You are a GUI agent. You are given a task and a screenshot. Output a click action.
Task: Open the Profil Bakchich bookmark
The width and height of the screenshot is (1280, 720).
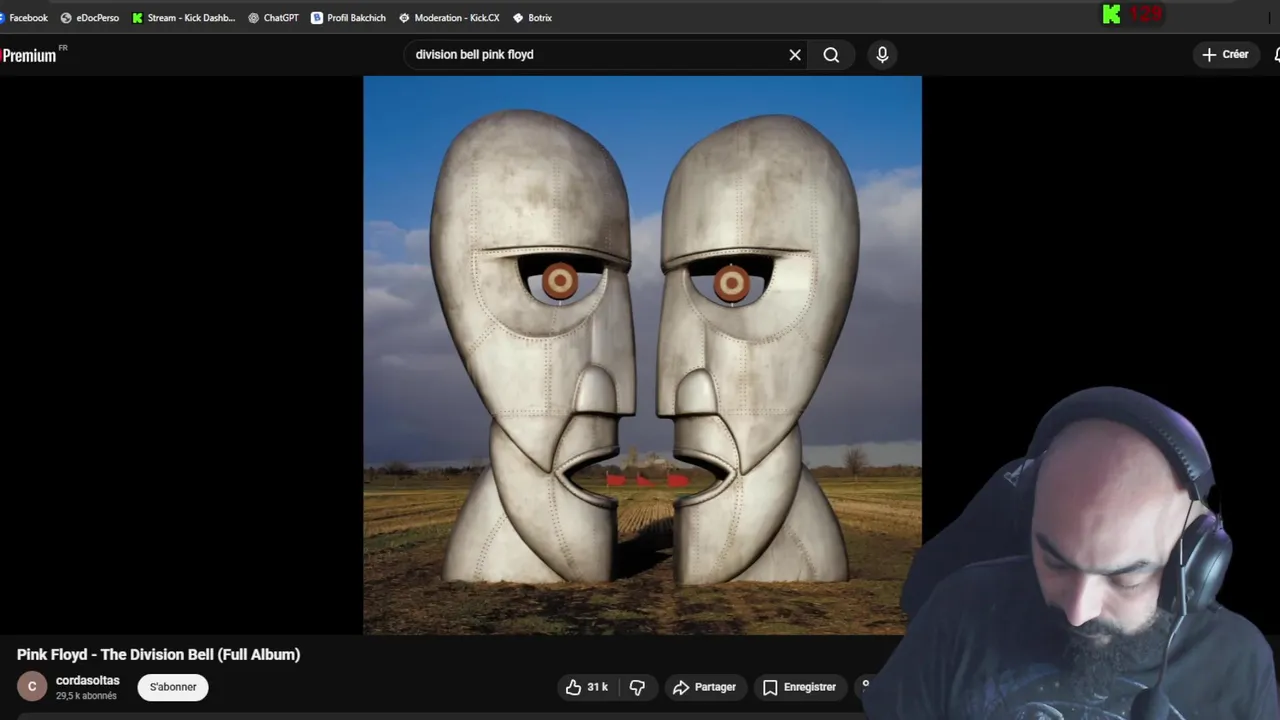[348, 18]
